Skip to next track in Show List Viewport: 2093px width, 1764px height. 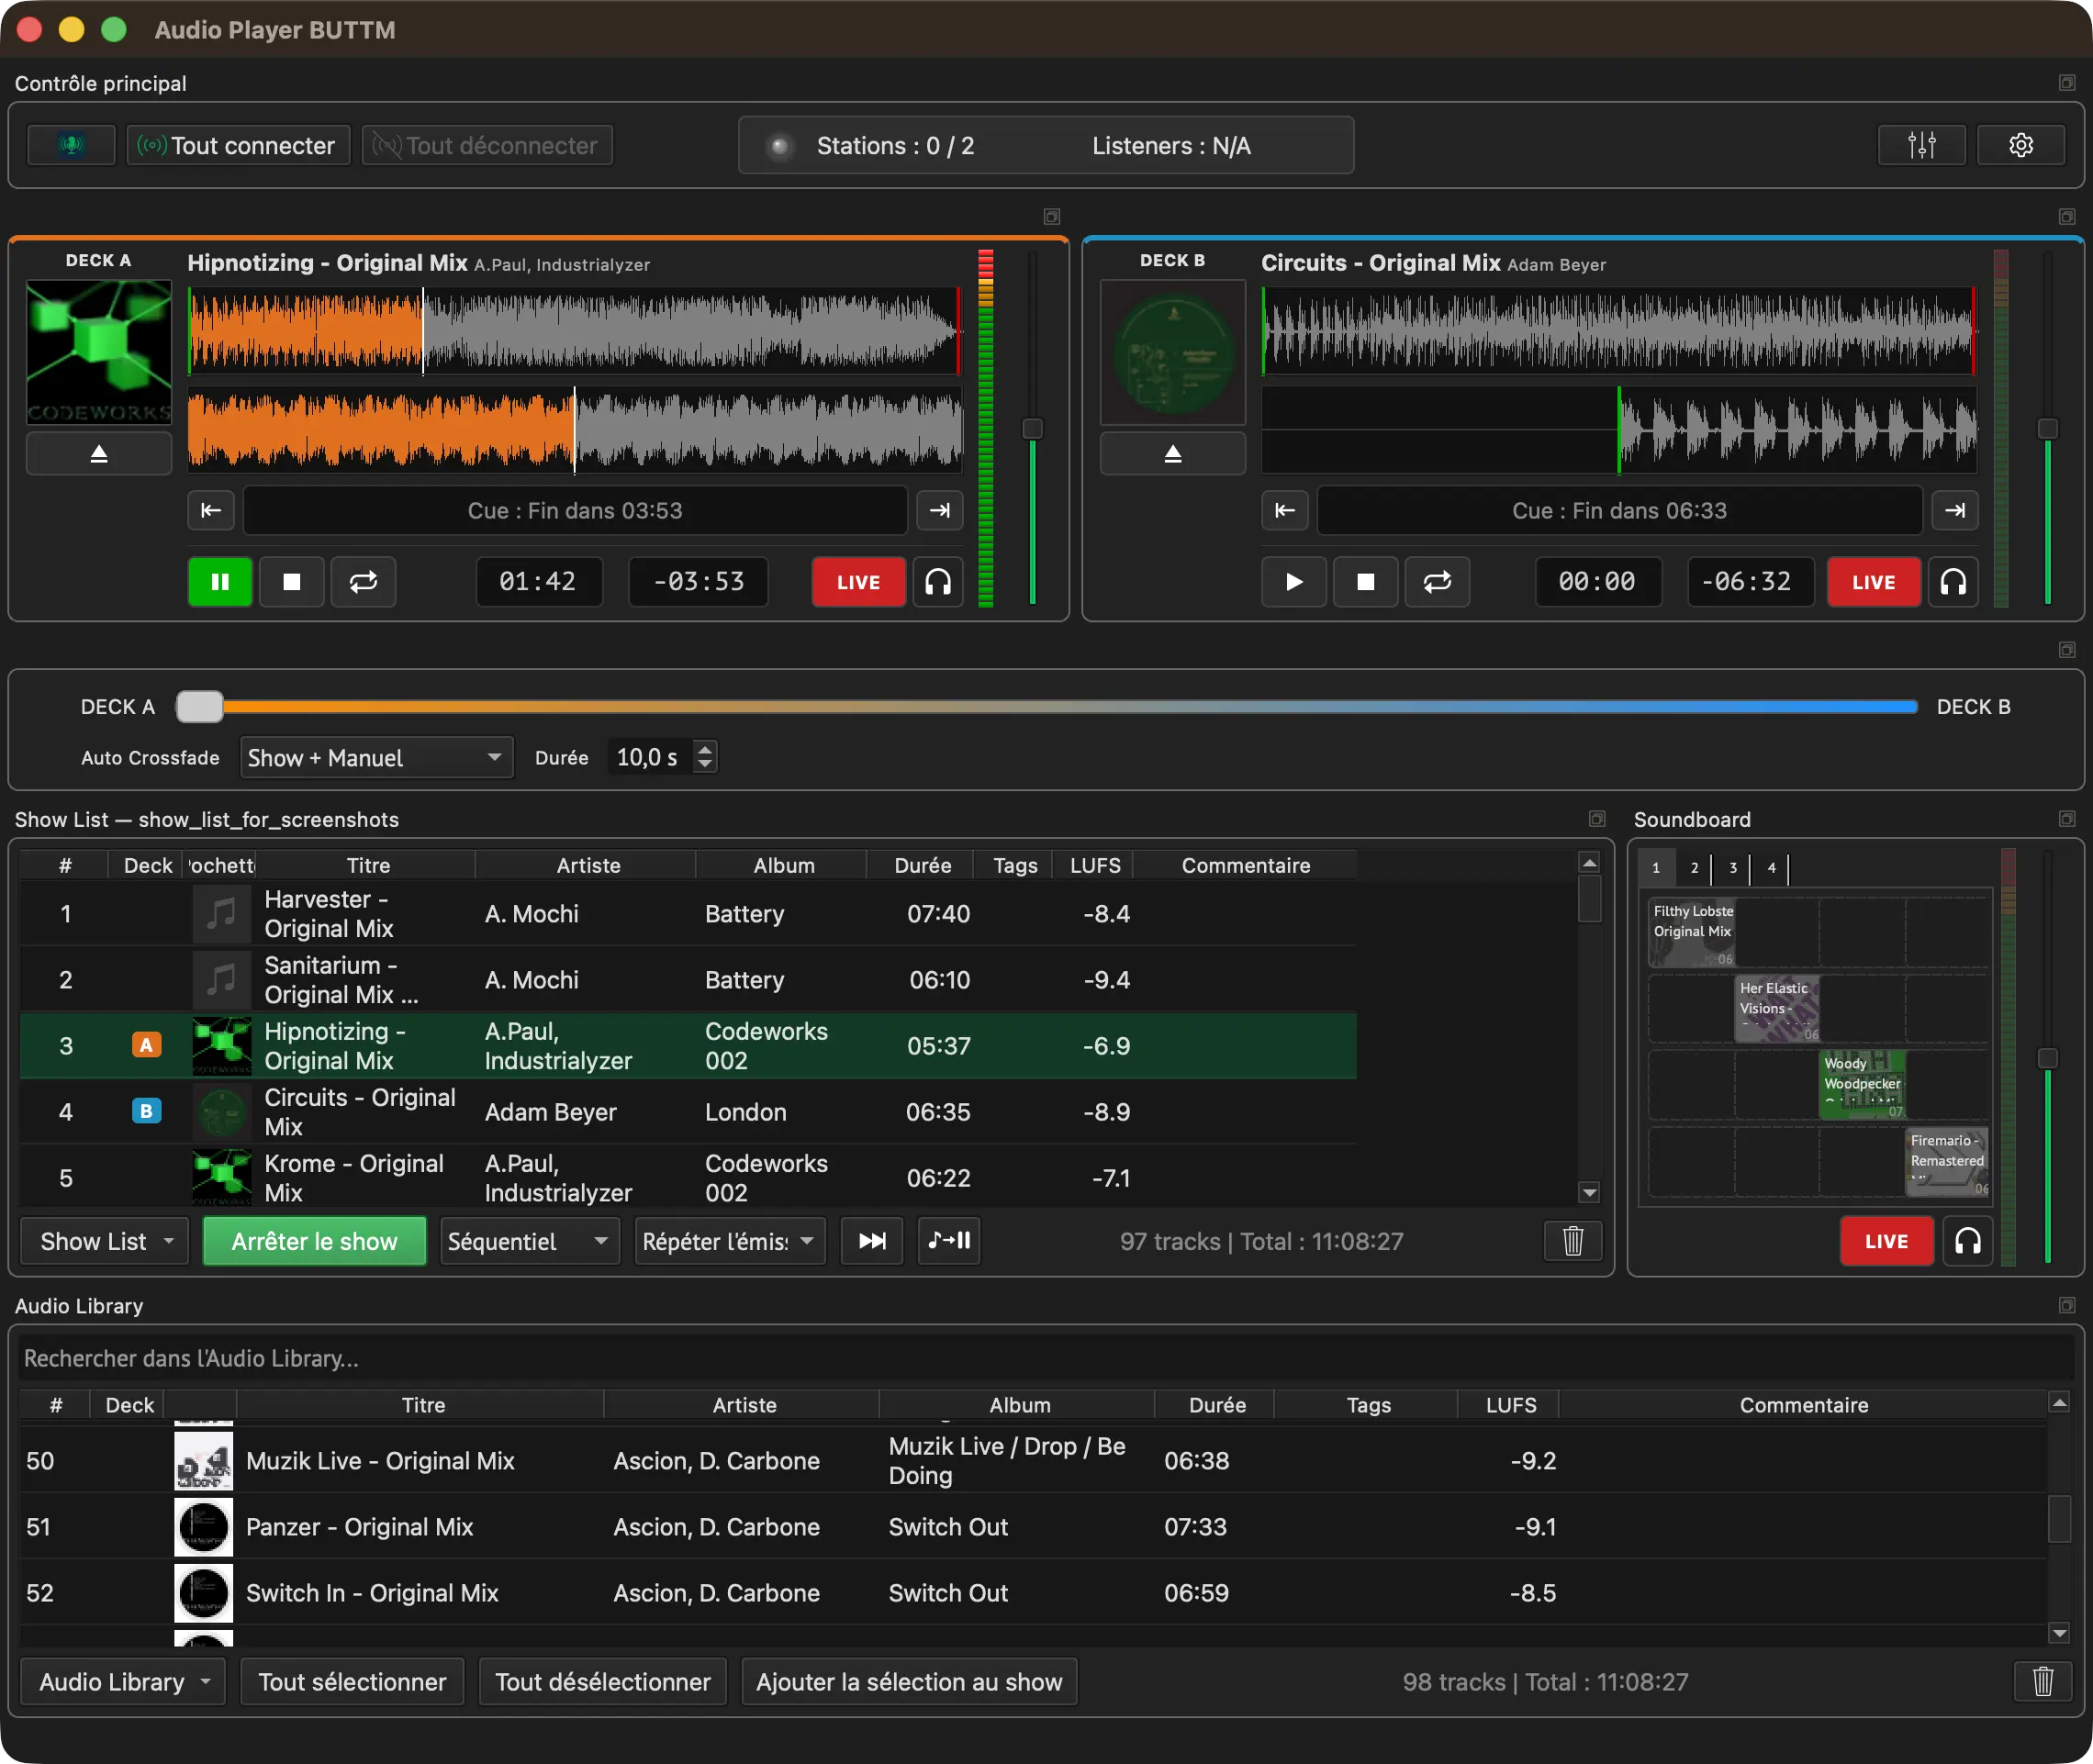(x=872, y=1241)
